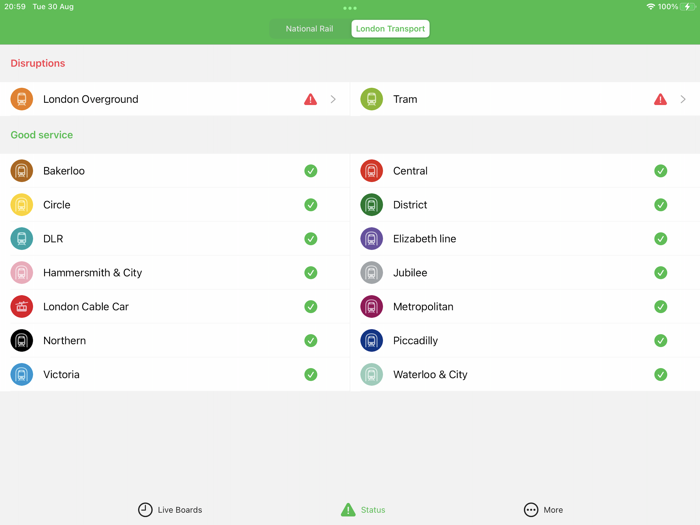700x525 pixels.
Task: Select the London Transport tab
Action: 390,29
